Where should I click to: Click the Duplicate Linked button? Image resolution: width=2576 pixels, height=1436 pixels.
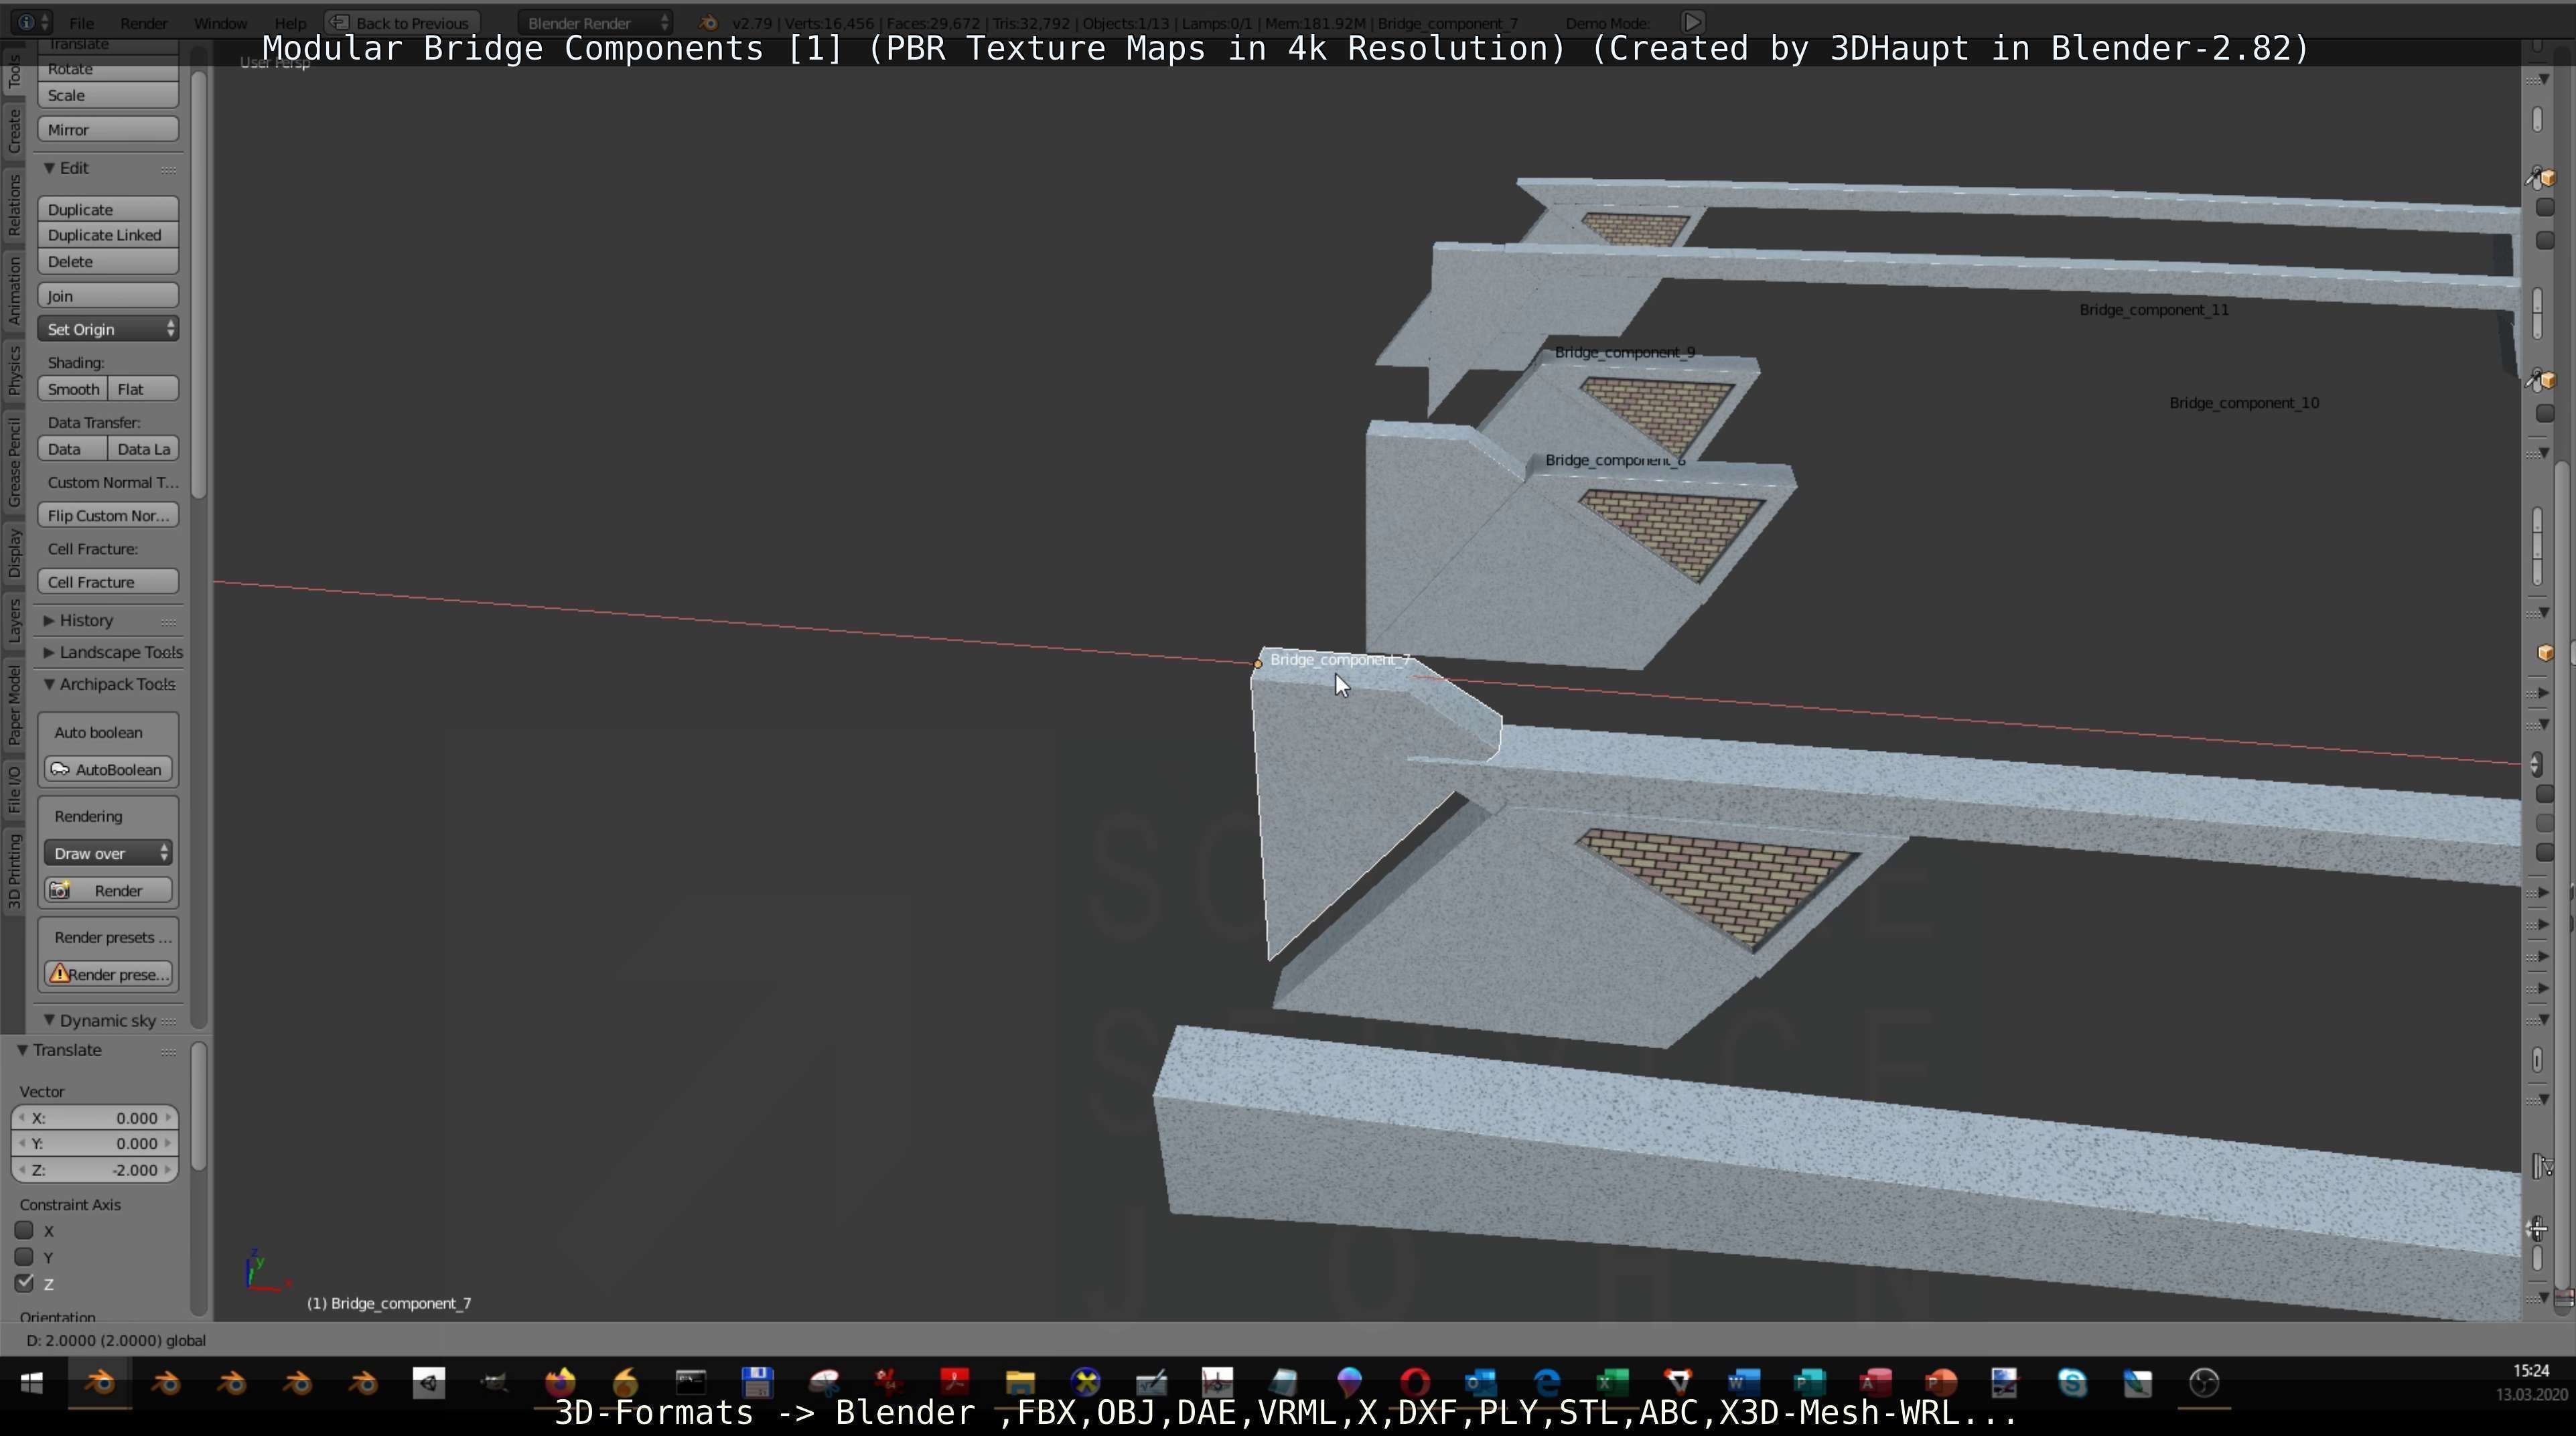pos(108,235)
